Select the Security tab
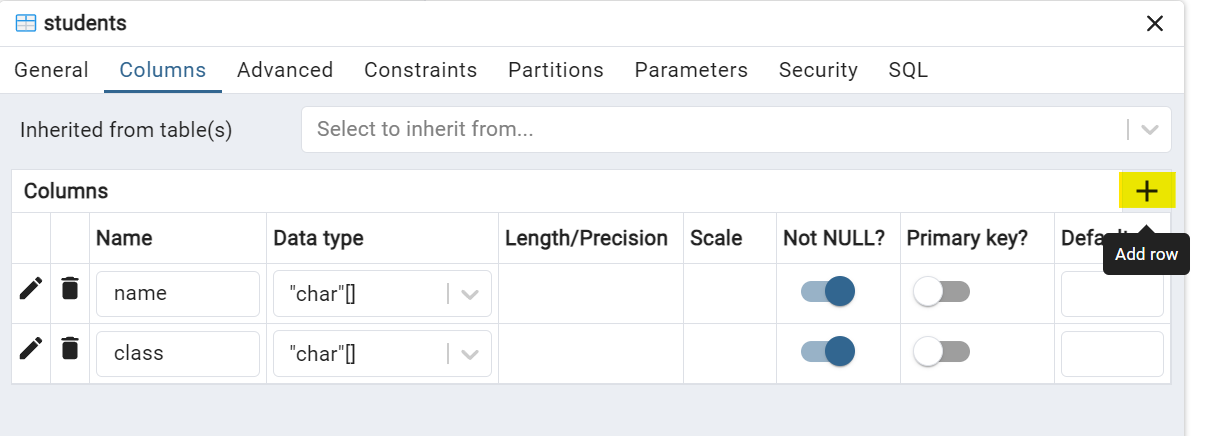Image resolution: width=1217 pixels, height=436 pixels. (x=818, y=70)
